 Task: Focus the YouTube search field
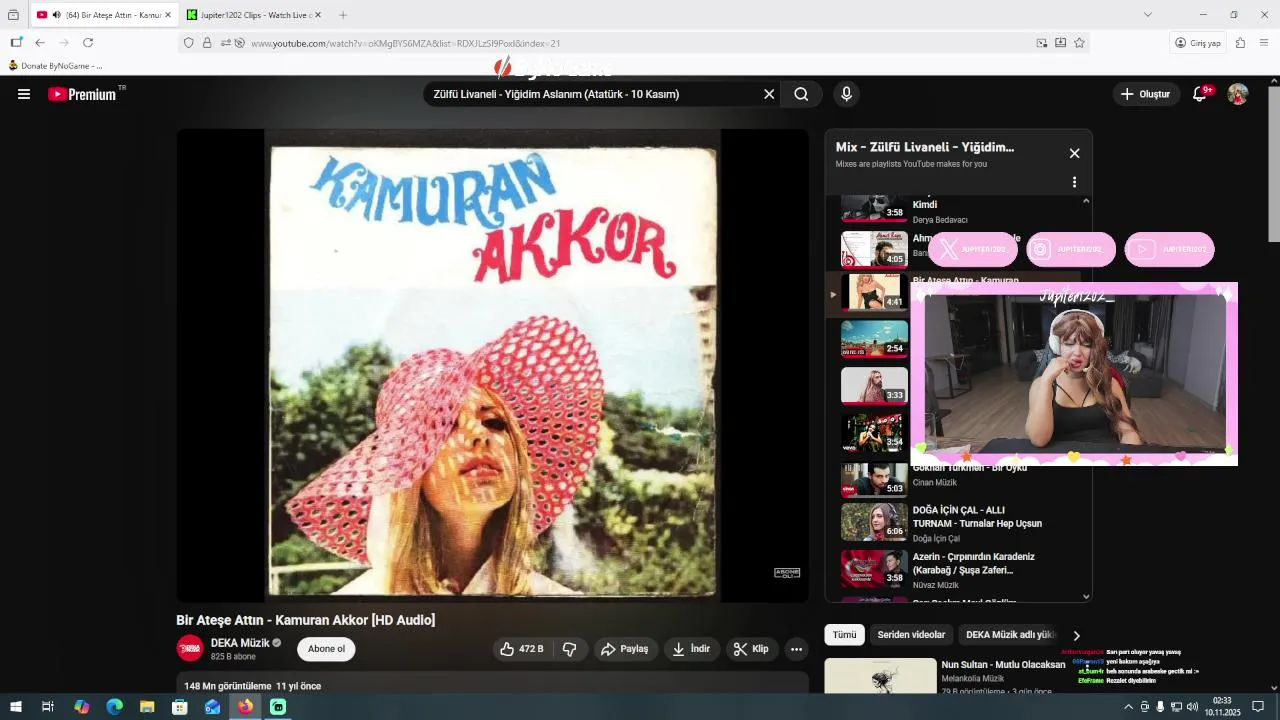click(x=593, y=94)
